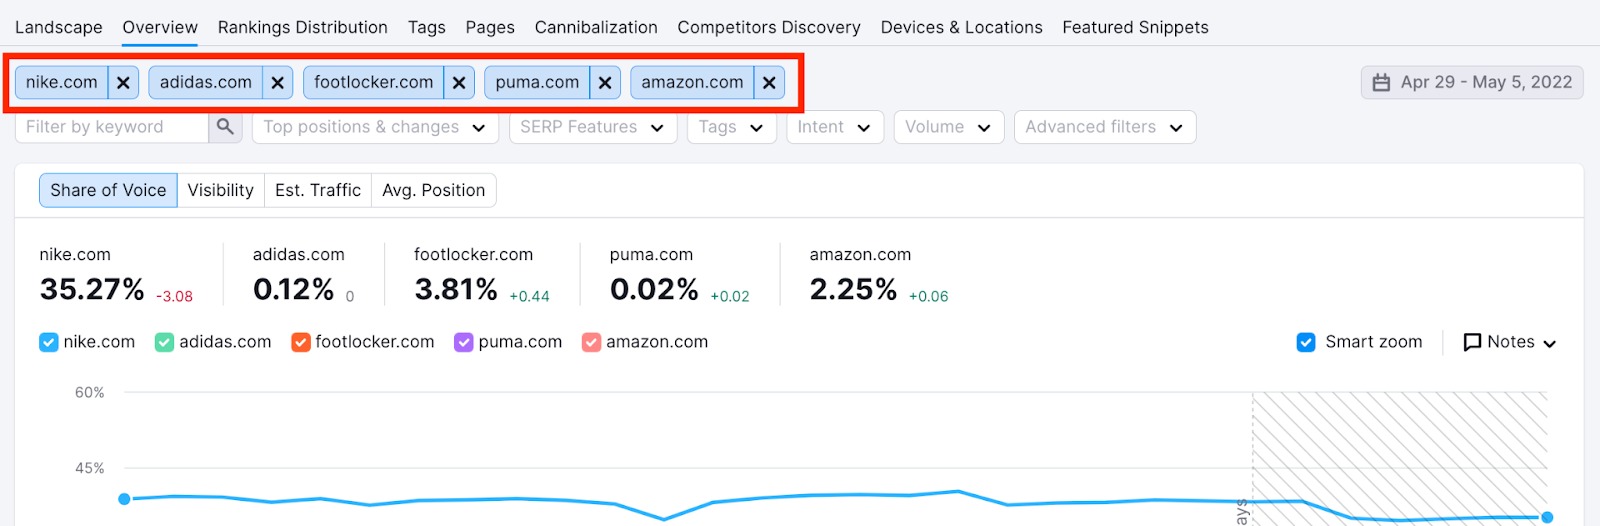Open the Pages tab

point(490,27)
